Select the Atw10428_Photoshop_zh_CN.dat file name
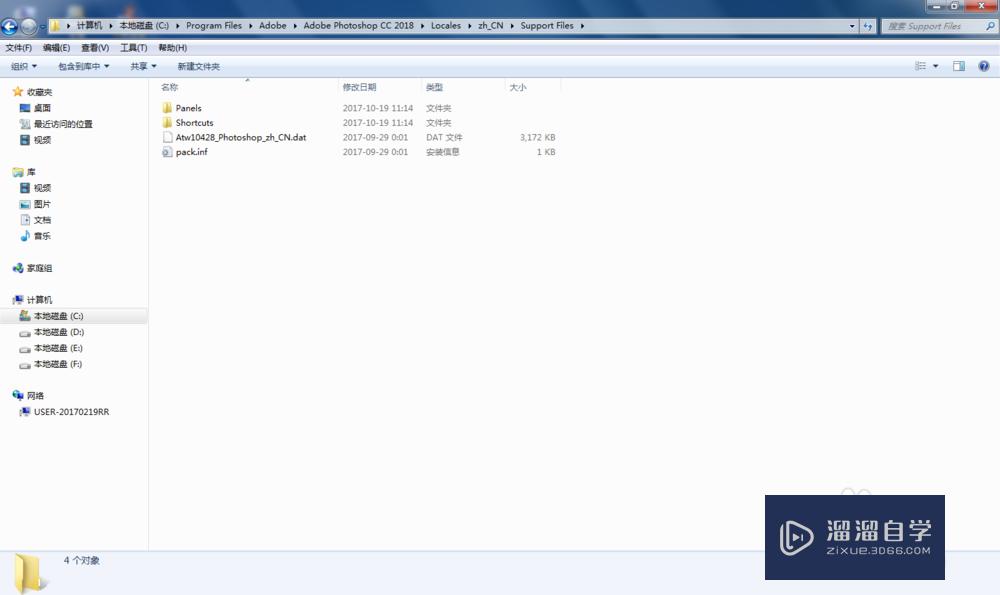 [x=241, y=137]
